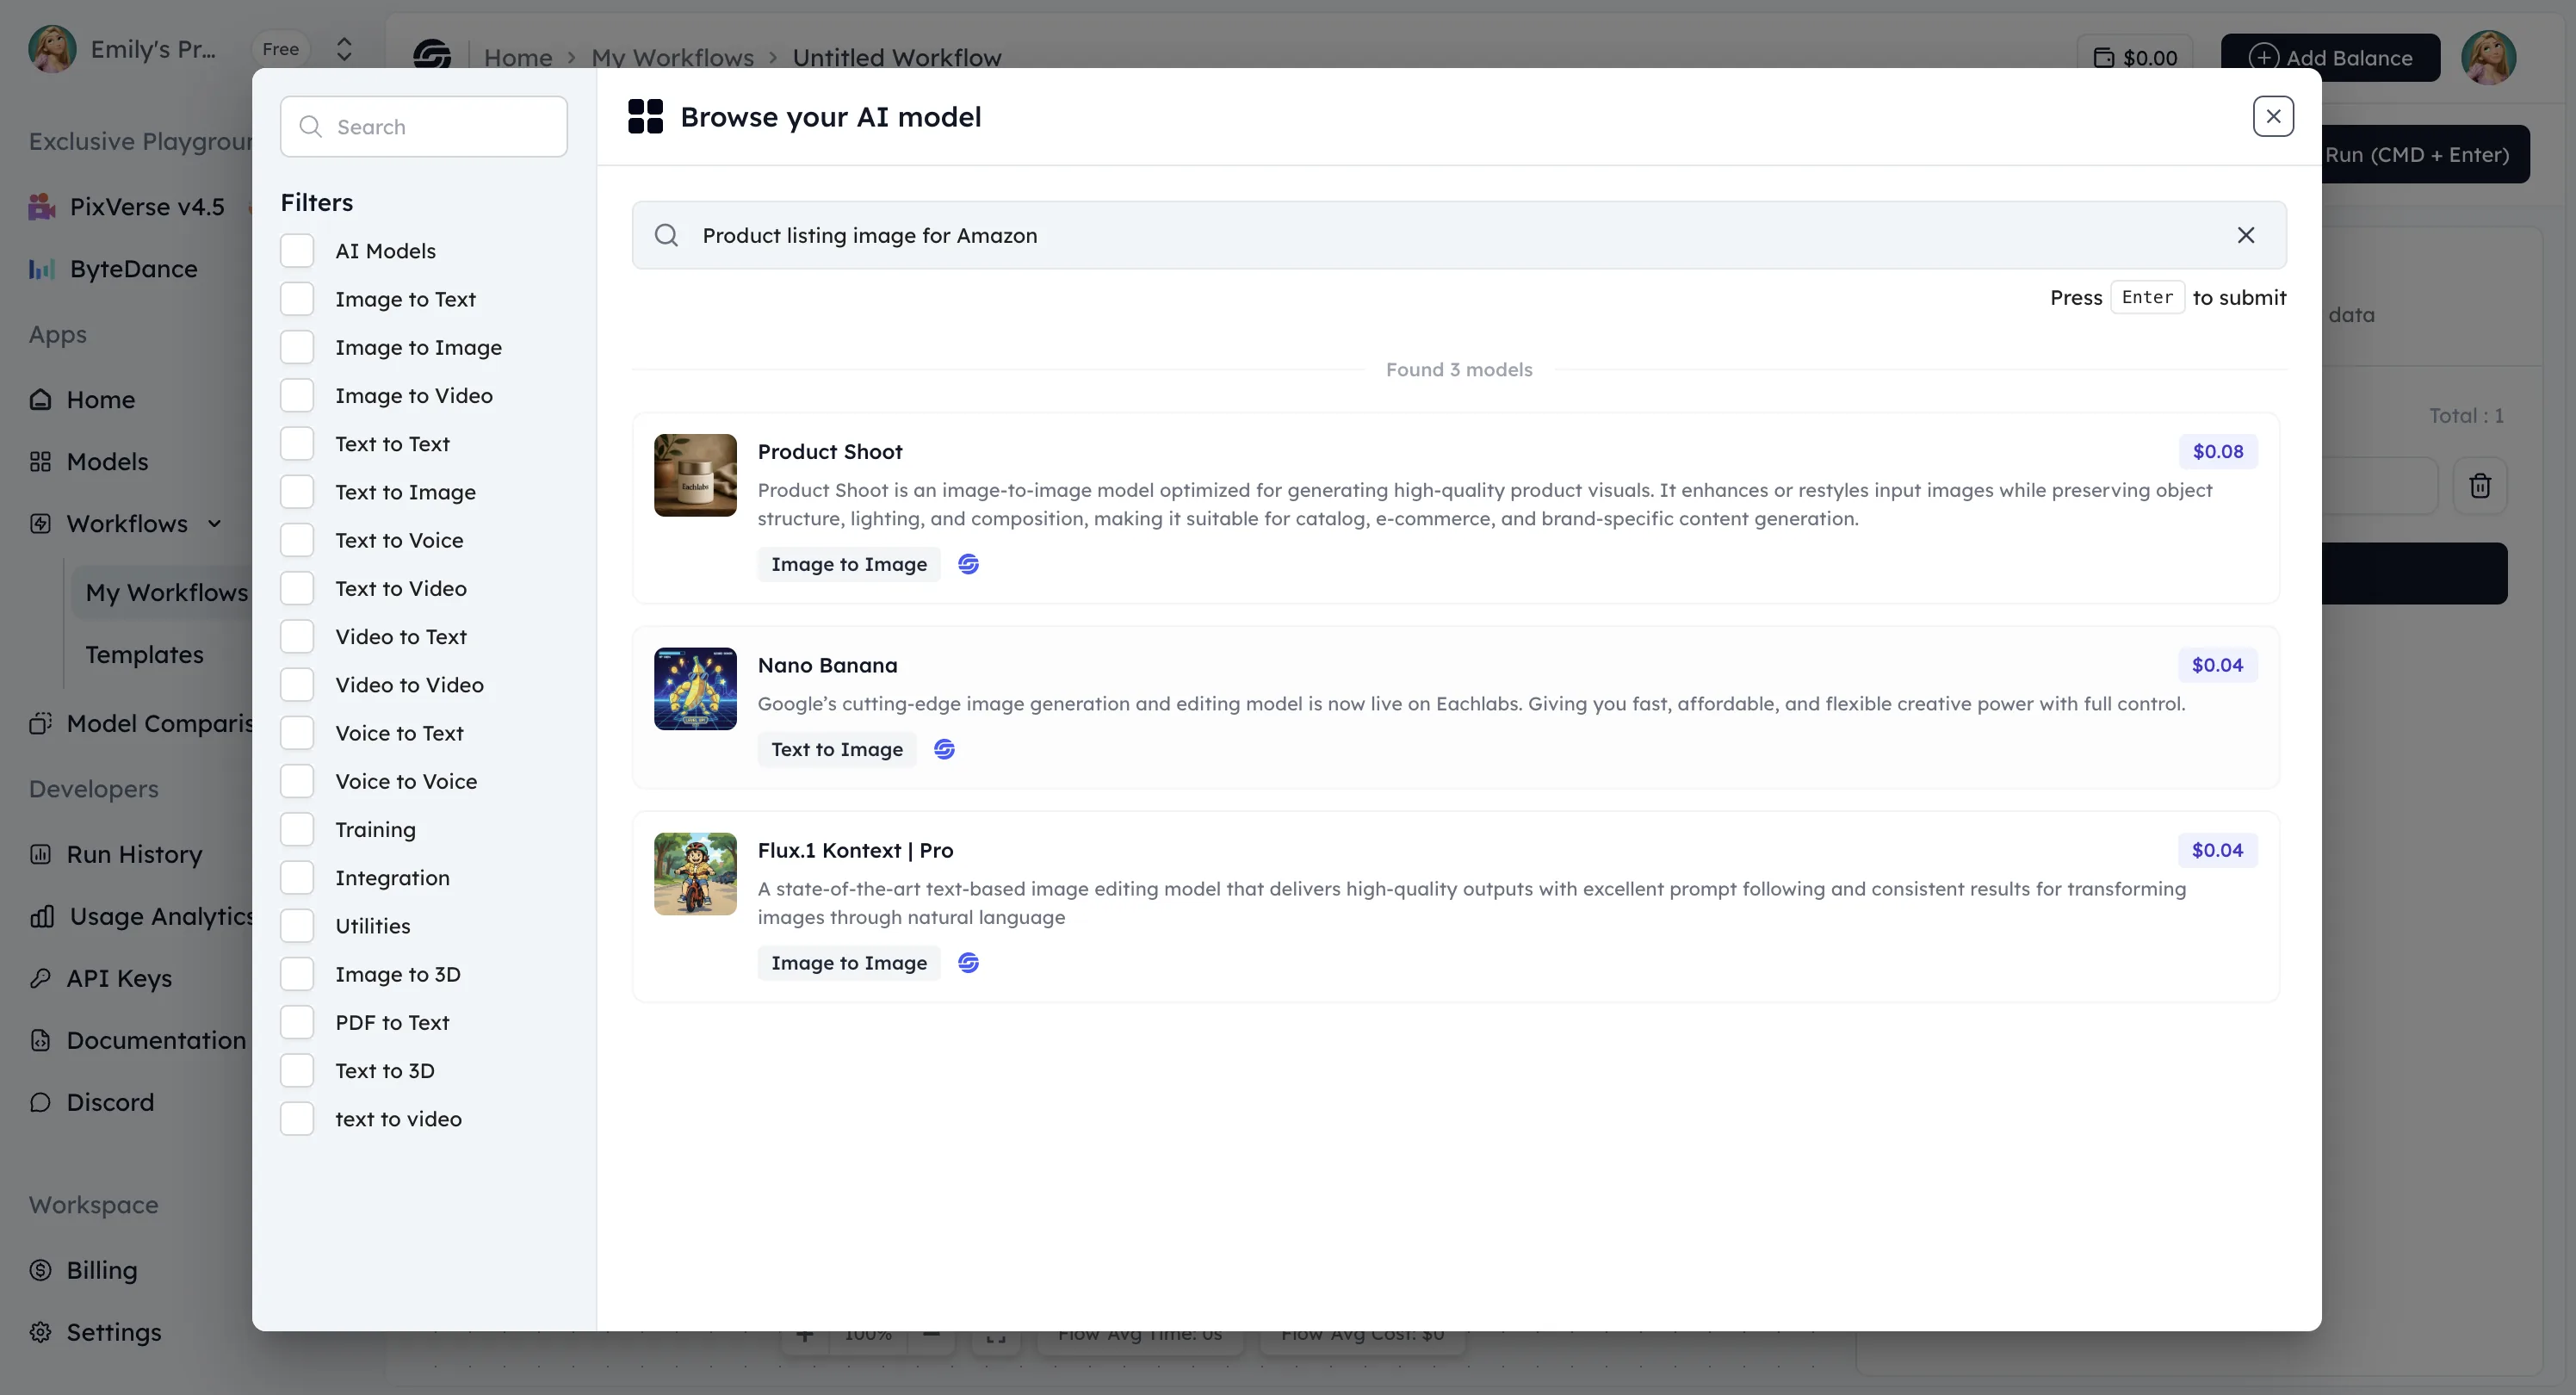Open the Billing sidebar item
The height and width of the screenshot is (1395, 2576).
101,1270
